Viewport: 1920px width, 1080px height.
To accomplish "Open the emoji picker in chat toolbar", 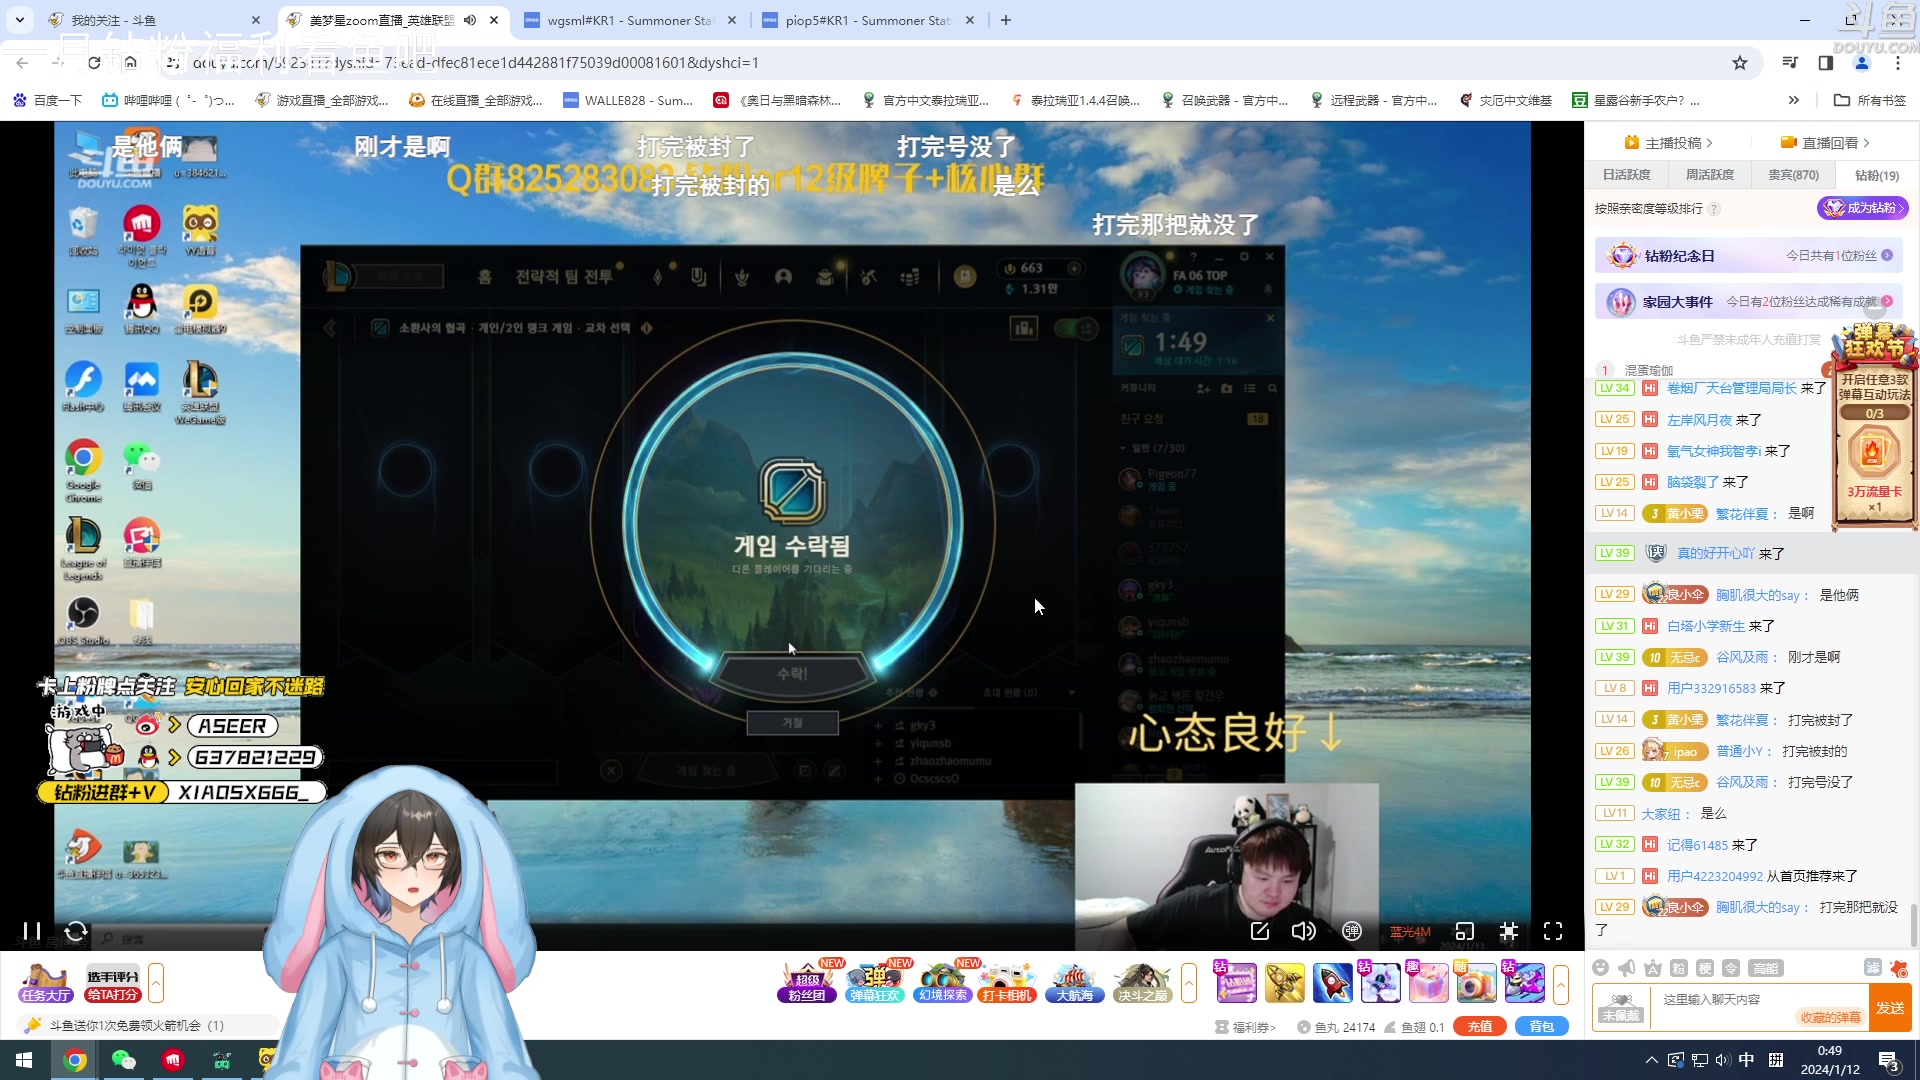I will [1601, 967].
